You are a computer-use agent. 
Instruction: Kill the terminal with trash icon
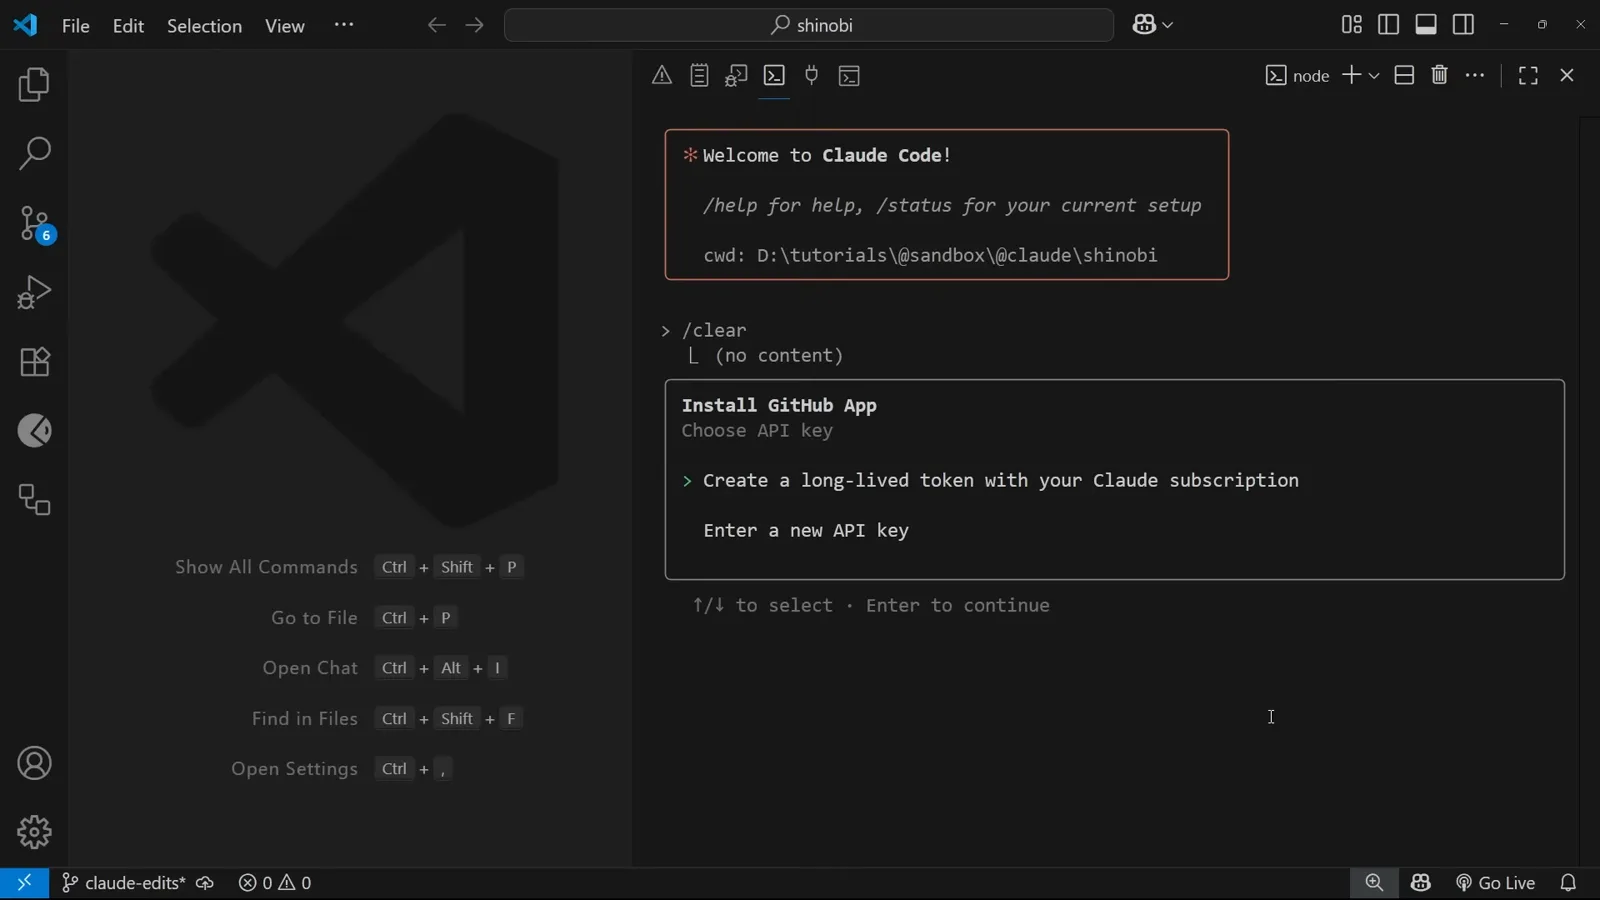pyautogui.click(x=1440, y=75)
